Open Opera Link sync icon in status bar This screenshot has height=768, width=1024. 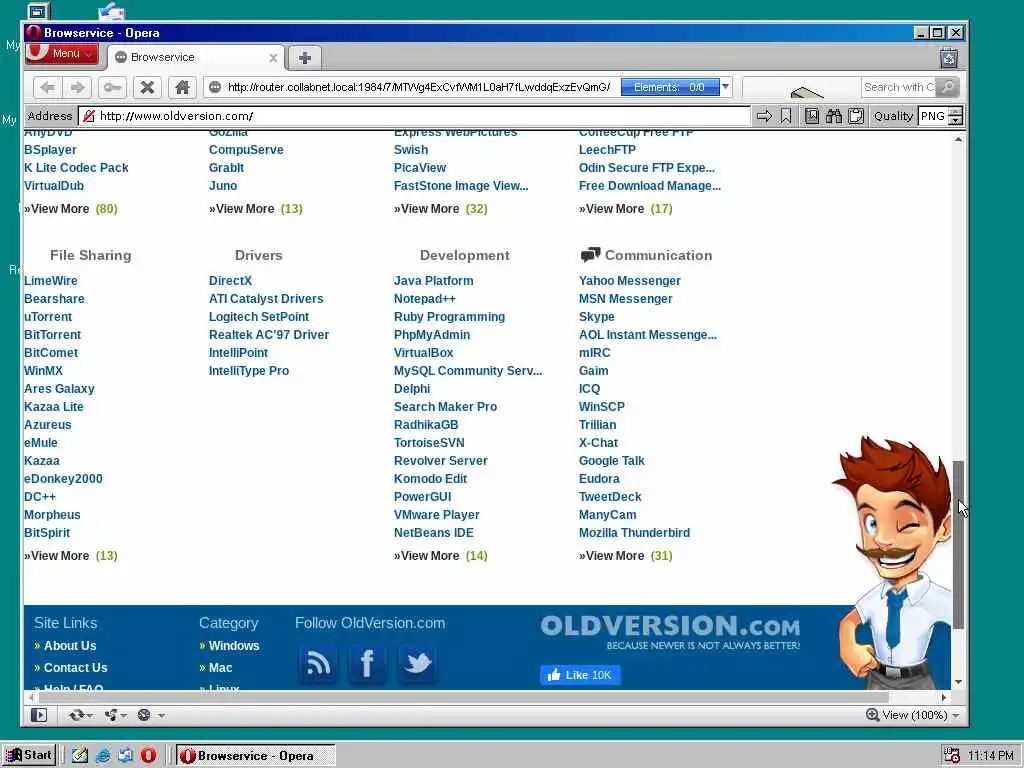coord(76,715)
